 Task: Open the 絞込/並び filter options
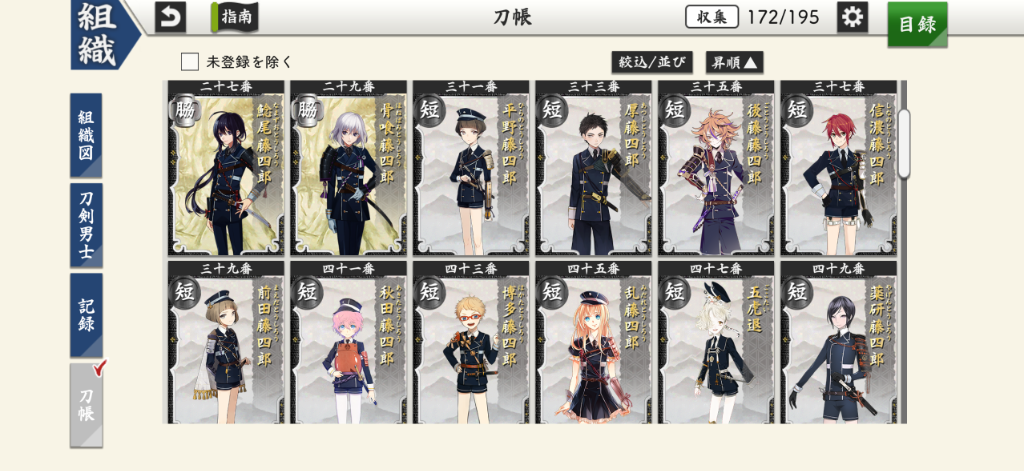tap(652, 63)
